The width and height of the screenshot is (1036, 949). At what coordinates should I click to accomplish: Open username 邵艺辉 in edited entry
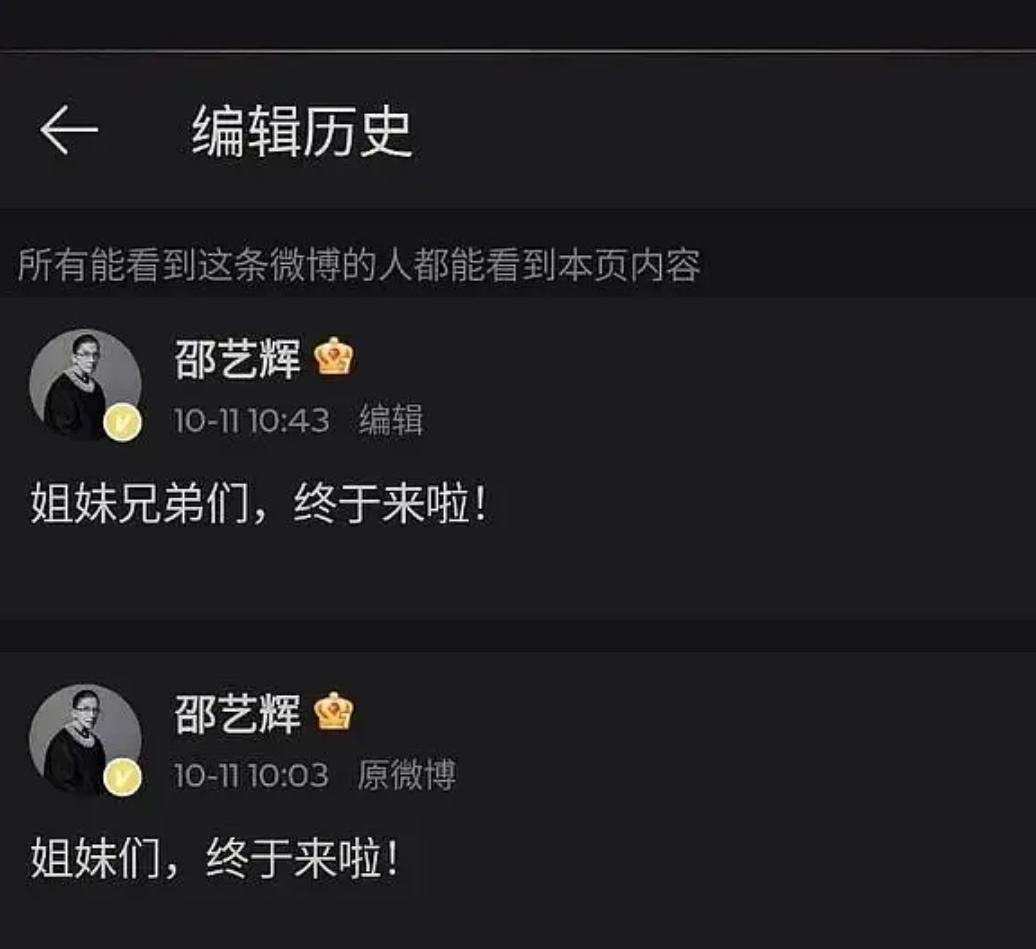[237, 359]
